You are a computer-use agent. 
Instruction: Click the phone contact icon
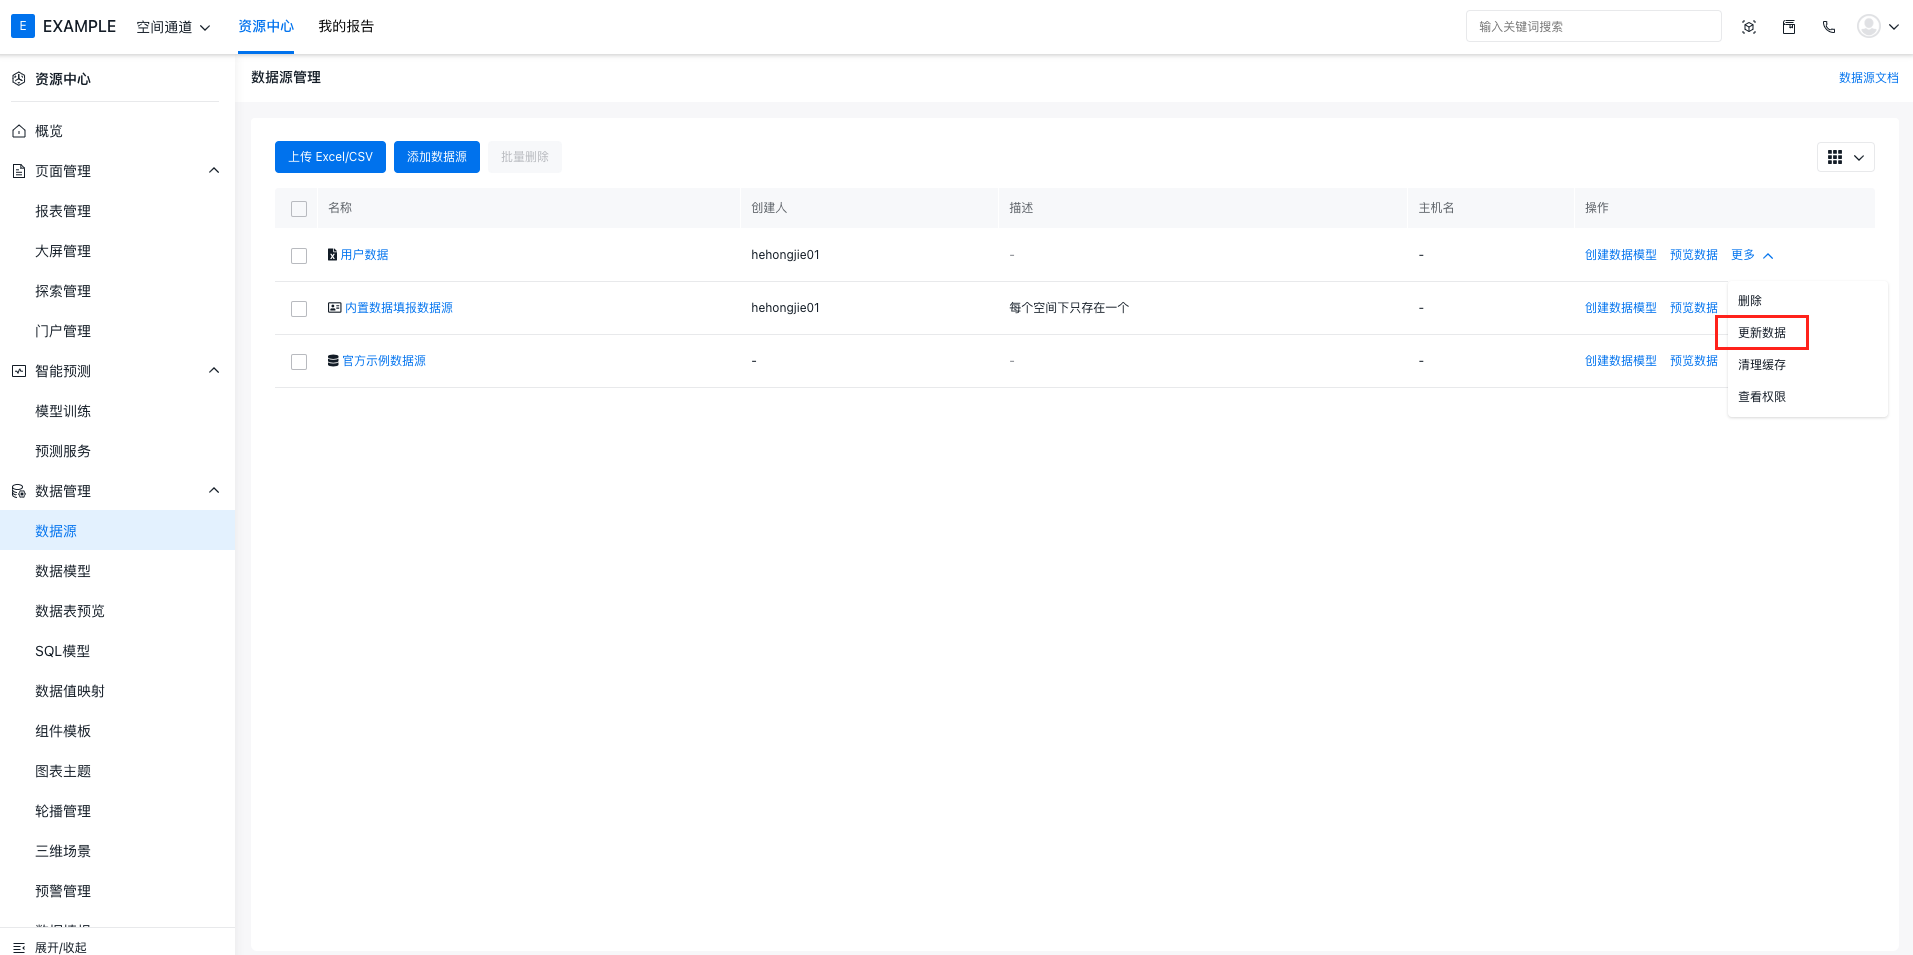pos(1829,27)
